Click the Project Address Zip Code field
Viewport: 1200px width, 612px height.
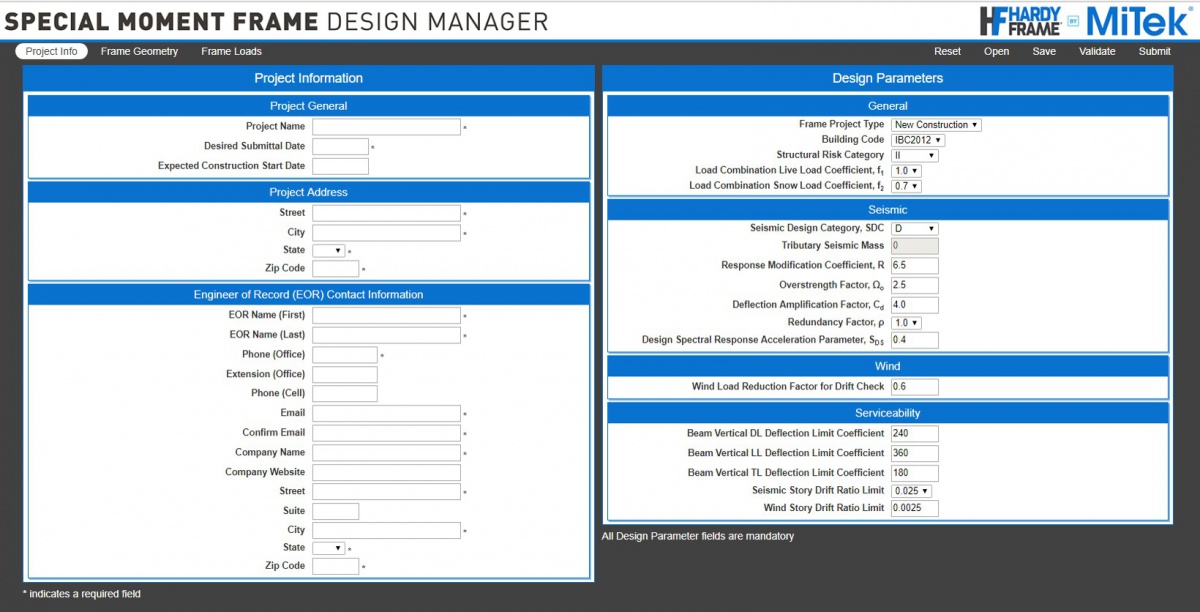click(x=335, y=268)
